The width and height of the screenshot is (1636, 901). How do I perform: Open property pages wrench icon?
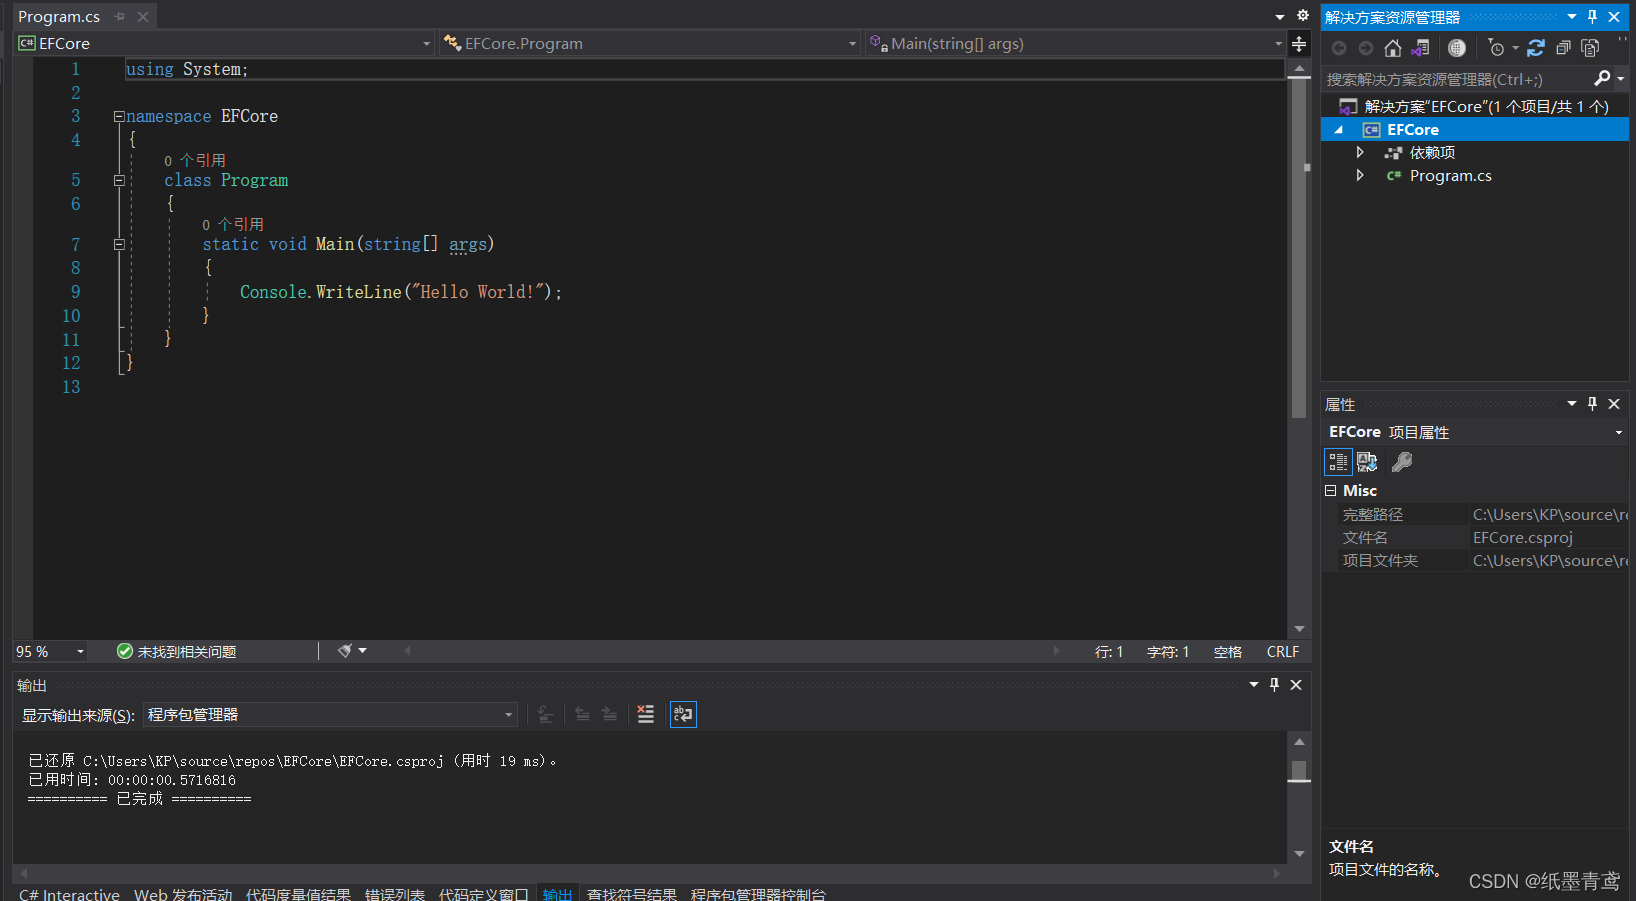[x=1402, y=462]
